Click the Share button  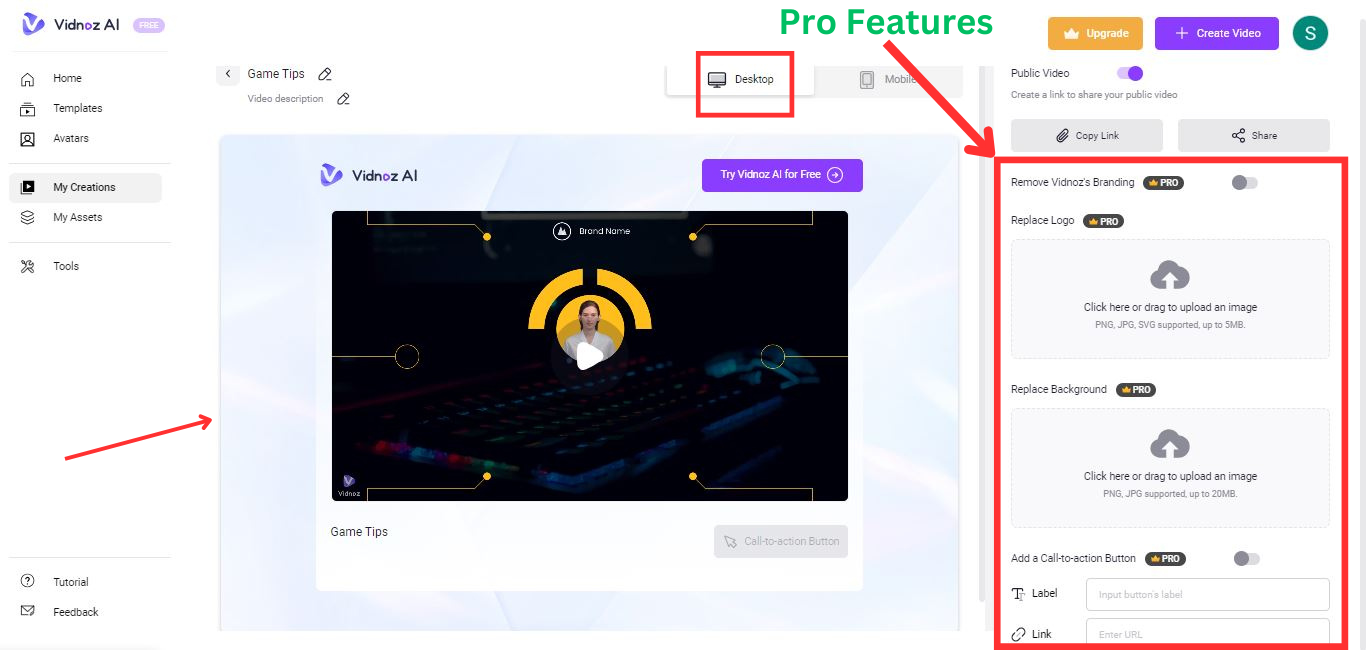[x=1254, y=135]
